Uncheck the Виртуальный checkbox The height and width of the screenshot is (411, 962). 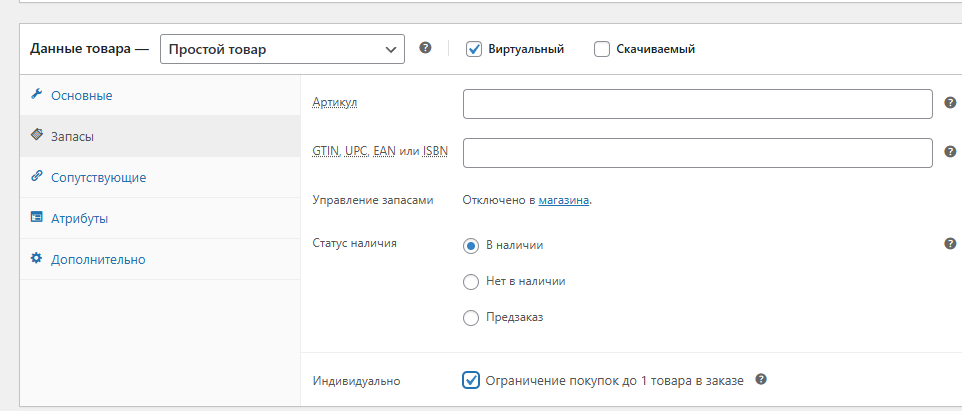pyautogui.click(x=474, y=49)
